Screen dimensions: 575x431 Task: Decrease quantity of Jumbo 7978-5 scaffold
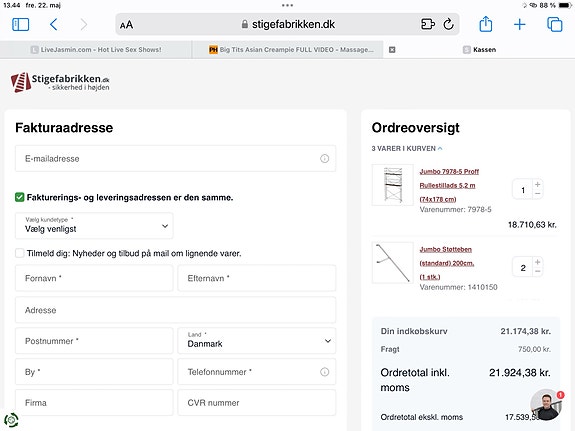tap(538, 194)
